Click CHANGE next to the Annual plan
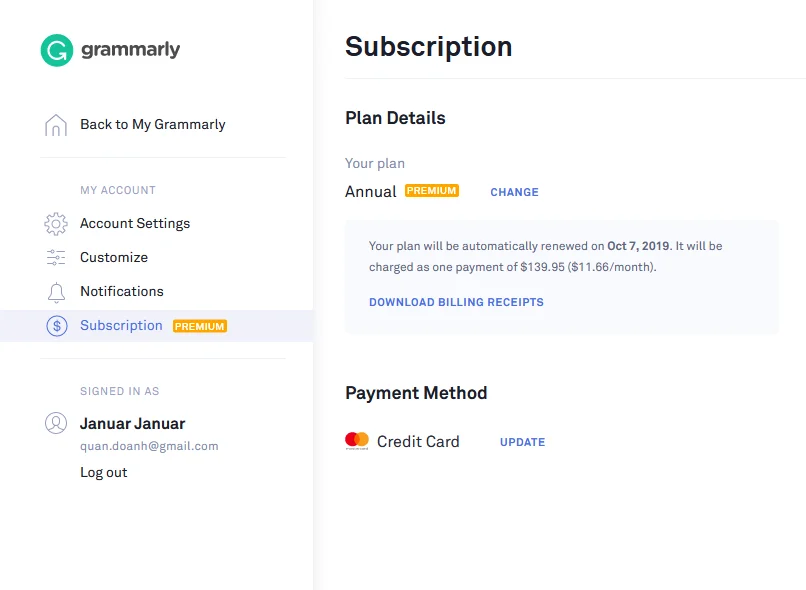The height and width of the screenshot is (590, 806). click(x=514, y=192)
